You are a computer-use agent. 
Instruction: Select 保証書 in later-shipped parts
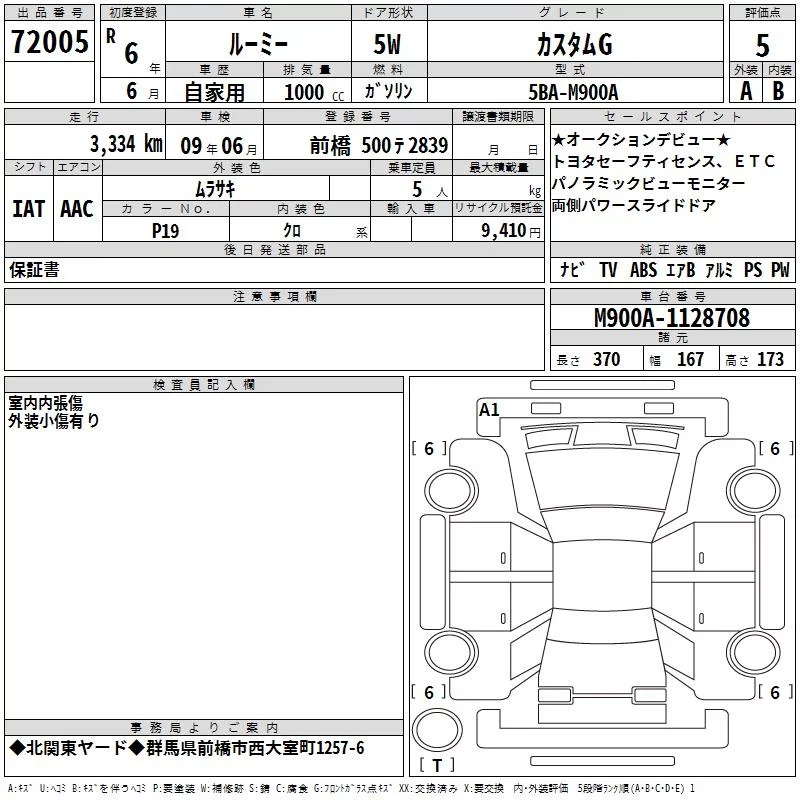[34, 270]
